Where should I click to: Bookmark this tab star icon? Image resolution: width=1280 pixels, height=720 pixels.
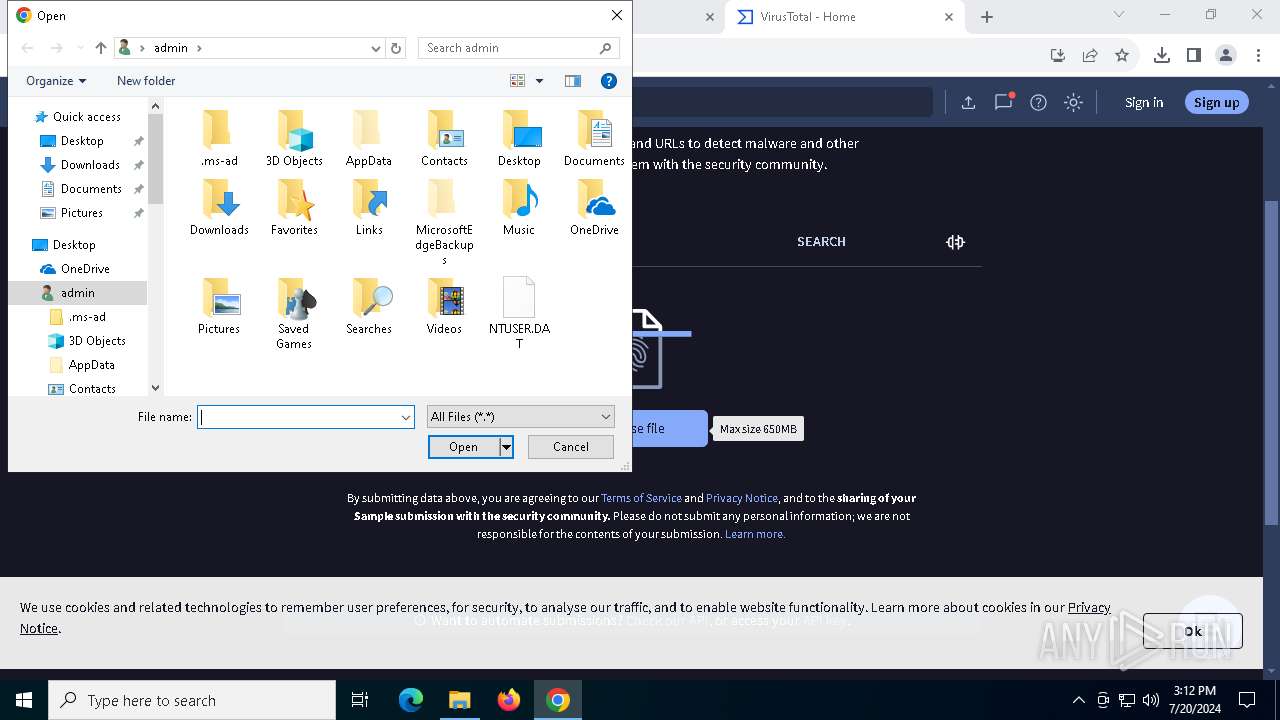click(x=1122, y=55)
